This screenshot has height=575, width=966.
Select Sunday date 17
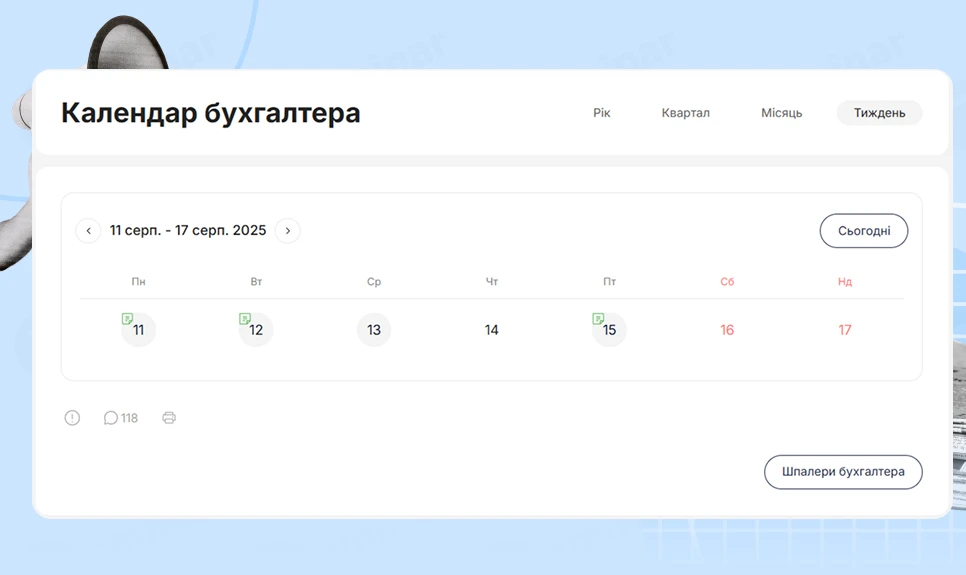coord(845,330)
